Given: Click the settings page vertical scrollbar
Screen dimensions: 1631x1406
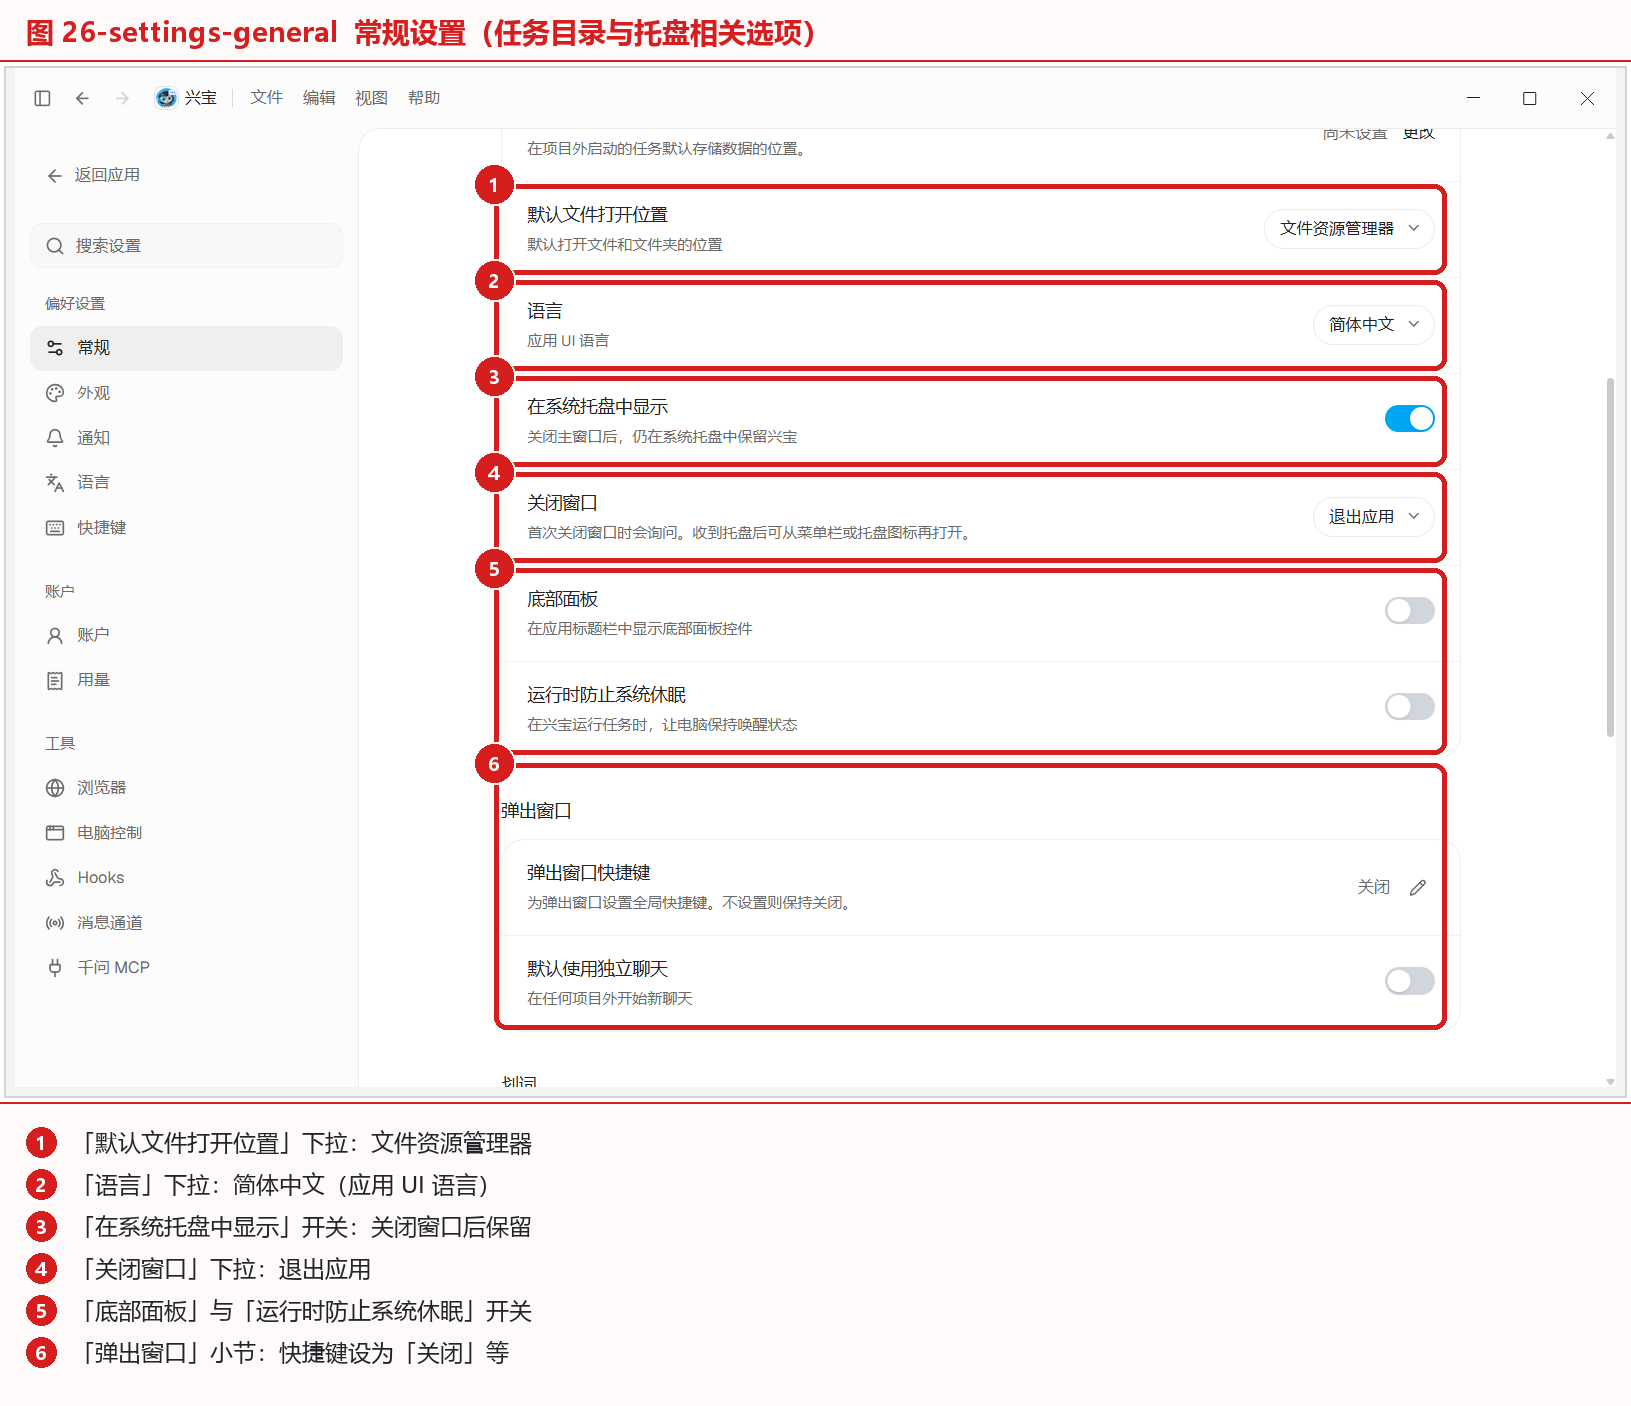Looking at the screenshot, I should [x=1610, y=558].
